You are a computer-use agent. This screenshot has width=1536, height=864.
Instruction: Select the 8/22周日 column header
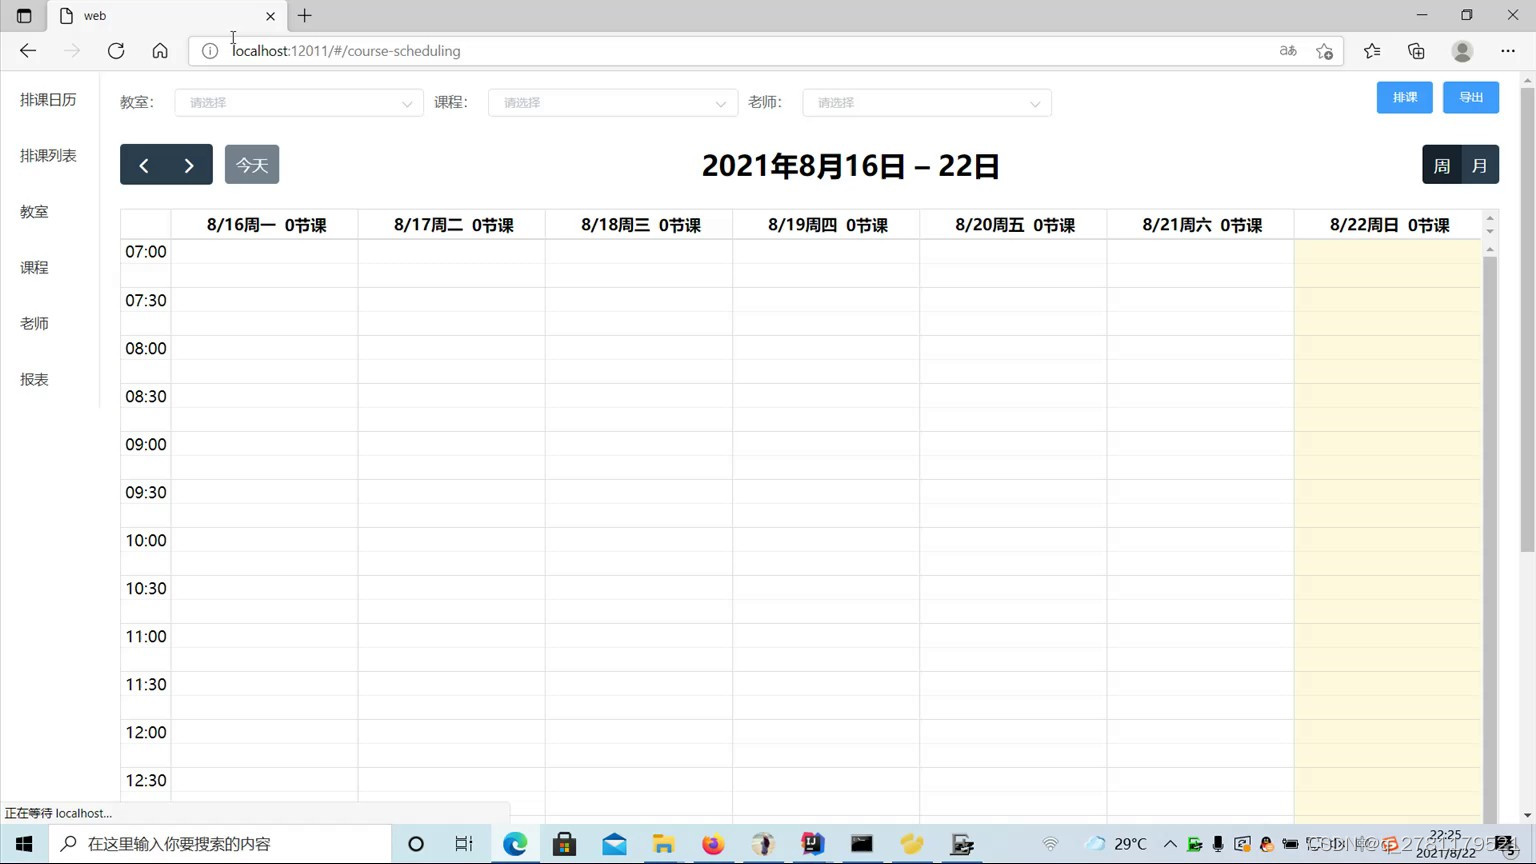pyautogui.click(x=1389, y=225)
